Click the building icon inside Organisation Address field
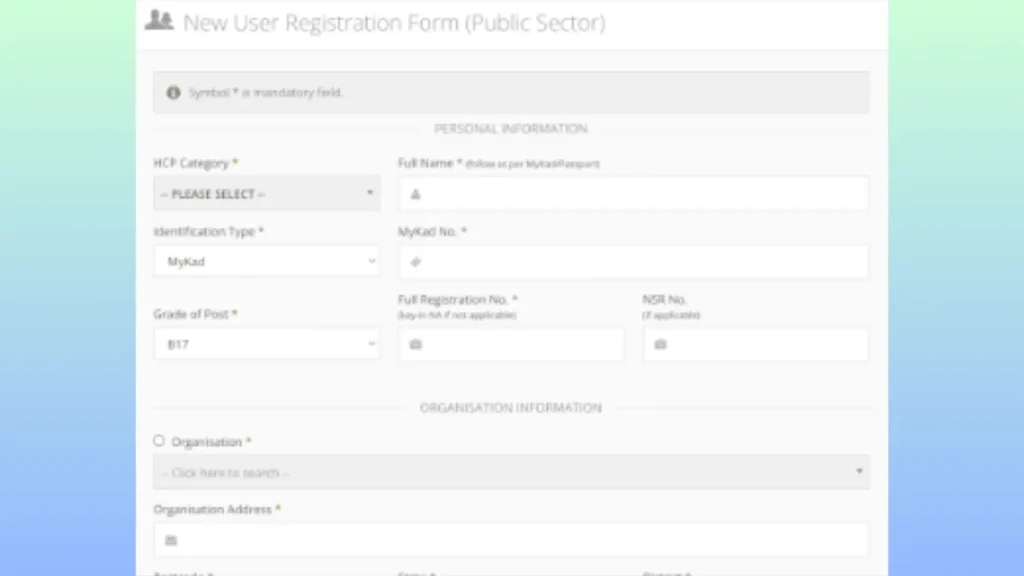Viewport: 1024px width, 576px height. click(171, 540)
